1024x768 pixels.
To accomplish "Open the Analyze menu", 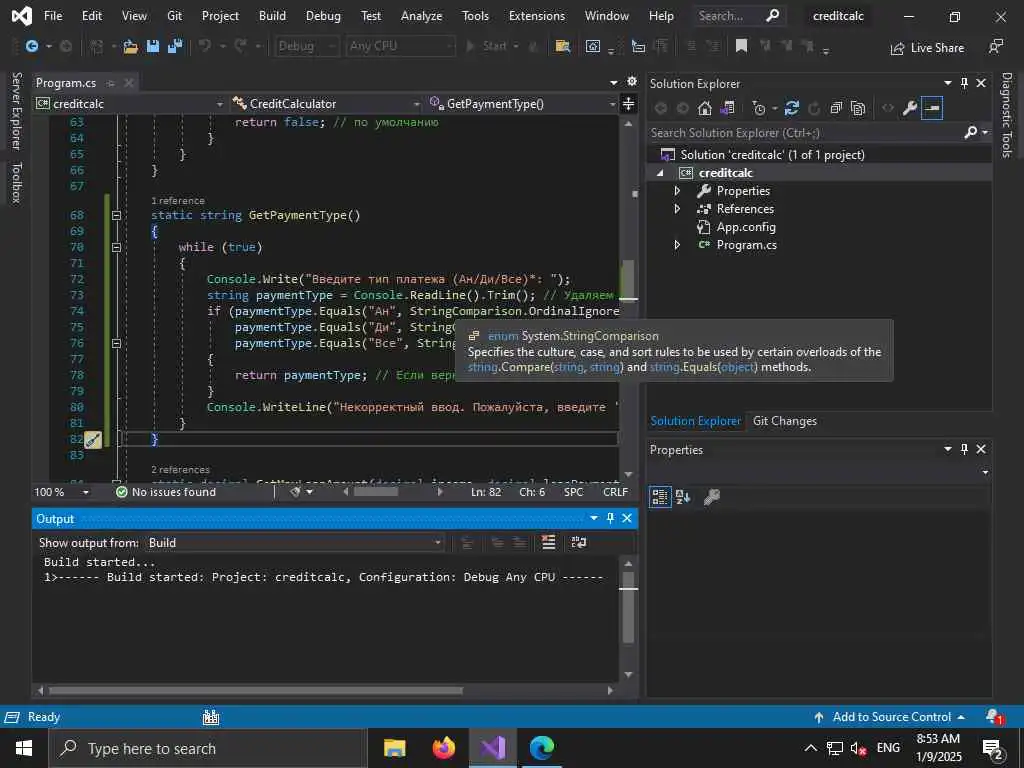I will [421, 16].
